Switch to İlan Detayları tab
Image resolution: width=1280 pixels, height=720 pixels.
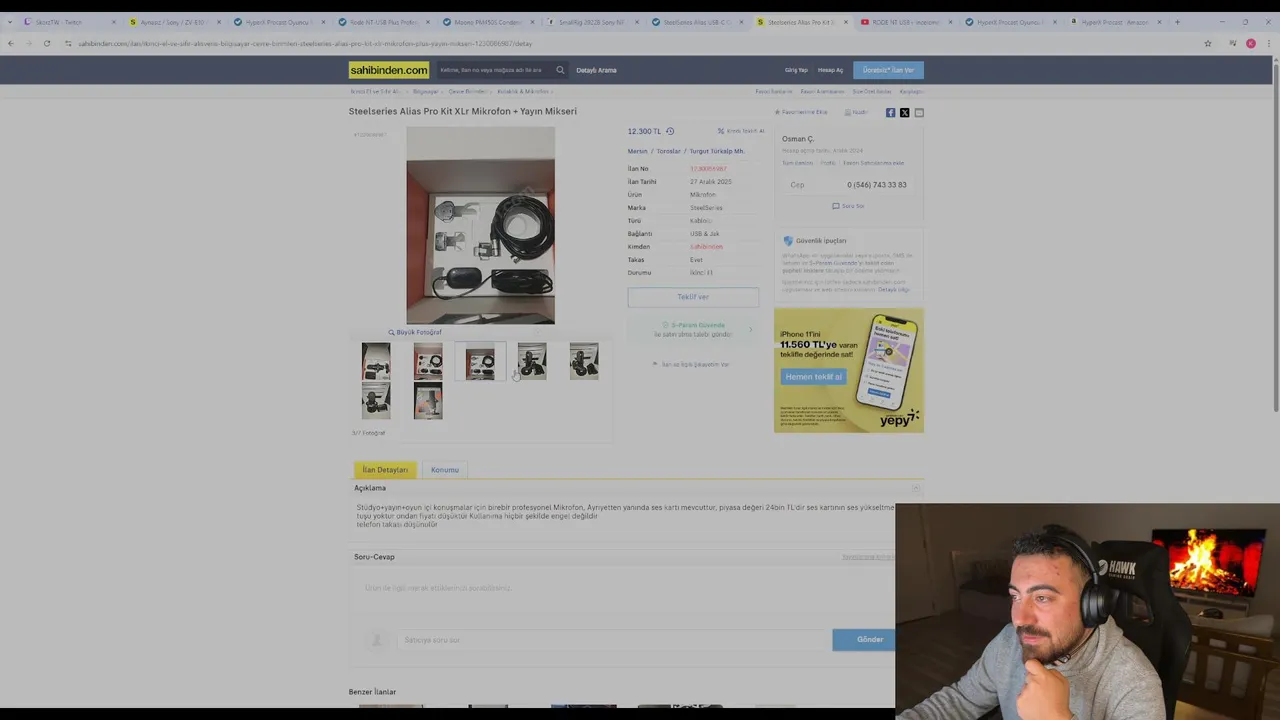(x=385, y=470)
